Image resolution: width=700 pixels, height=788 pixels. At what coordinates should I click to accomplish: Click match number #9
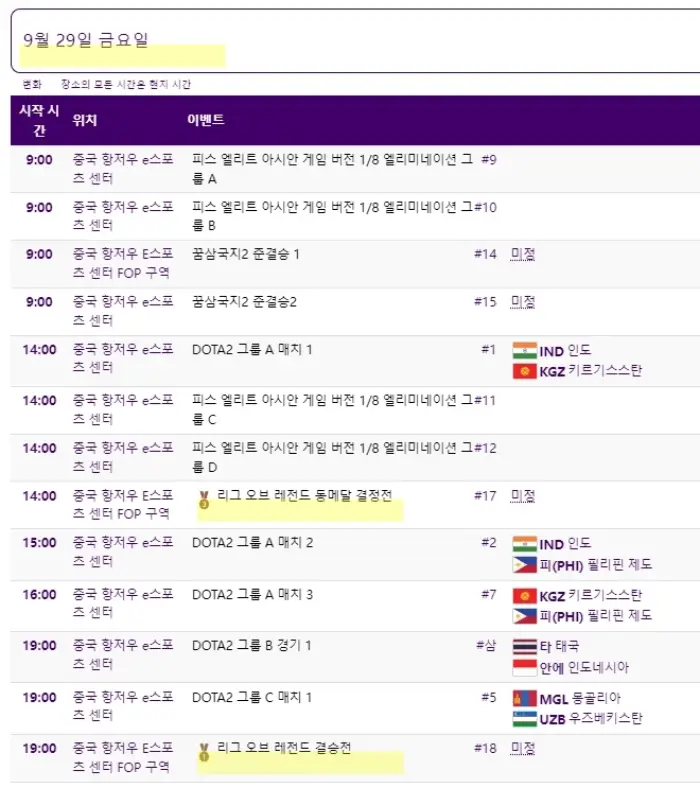click(x=489, y=160)
